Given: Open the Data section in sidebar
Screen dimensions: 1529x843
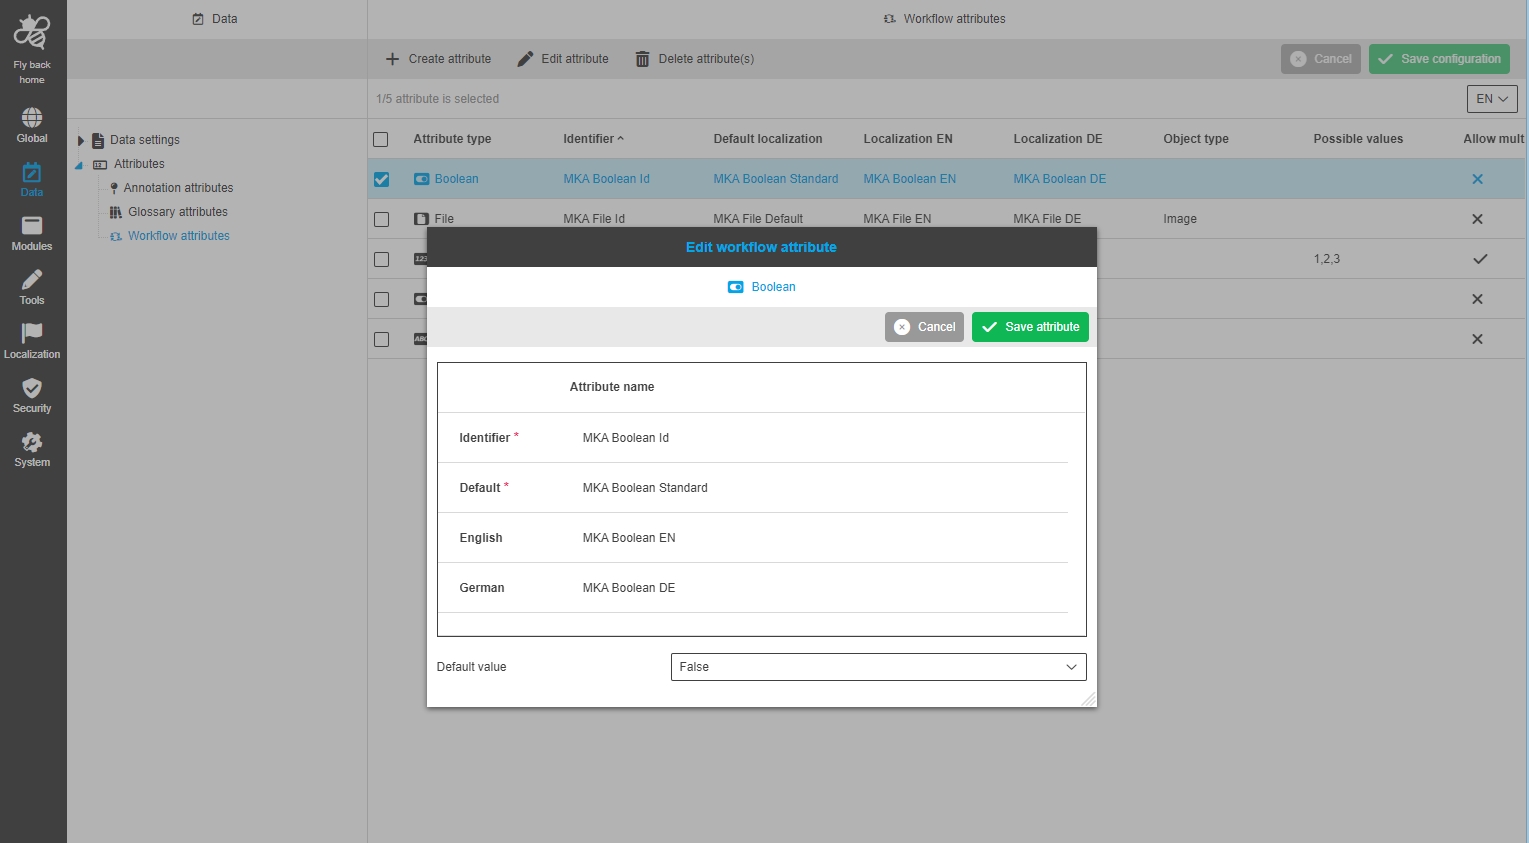Looking at the screenshot, I should click(x=32, y=179).
